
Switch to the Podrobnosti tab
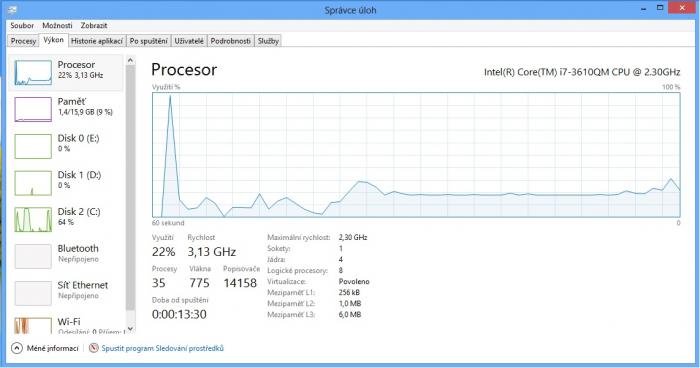[230, 41]
